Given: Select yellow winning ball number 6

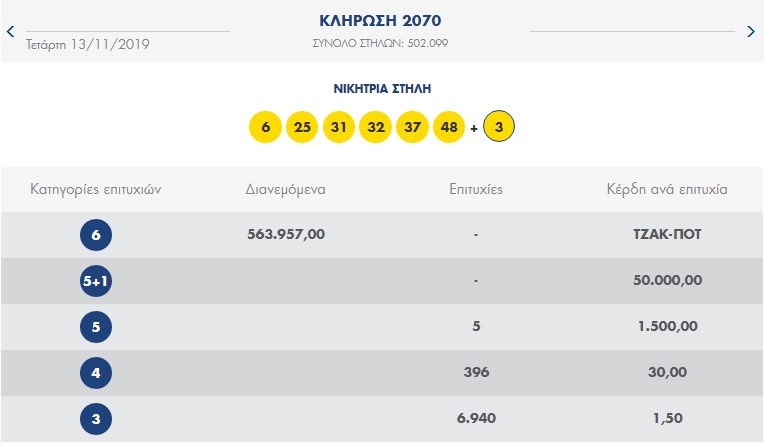Looking at the screenshot, I should 266,127.
